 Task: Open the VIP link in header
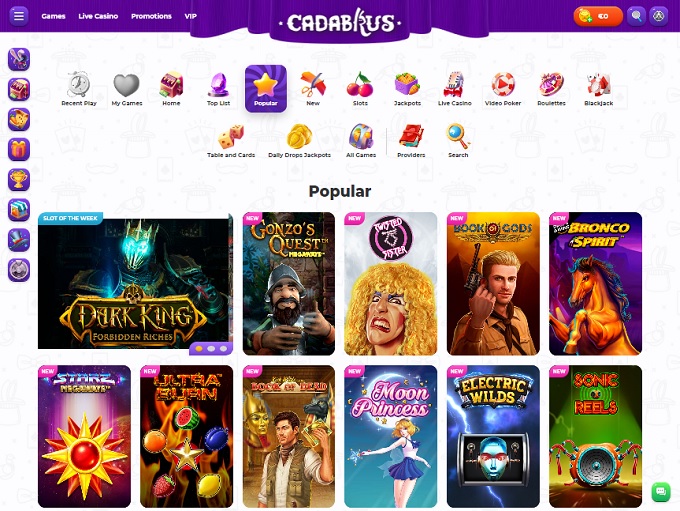(190, 16)
